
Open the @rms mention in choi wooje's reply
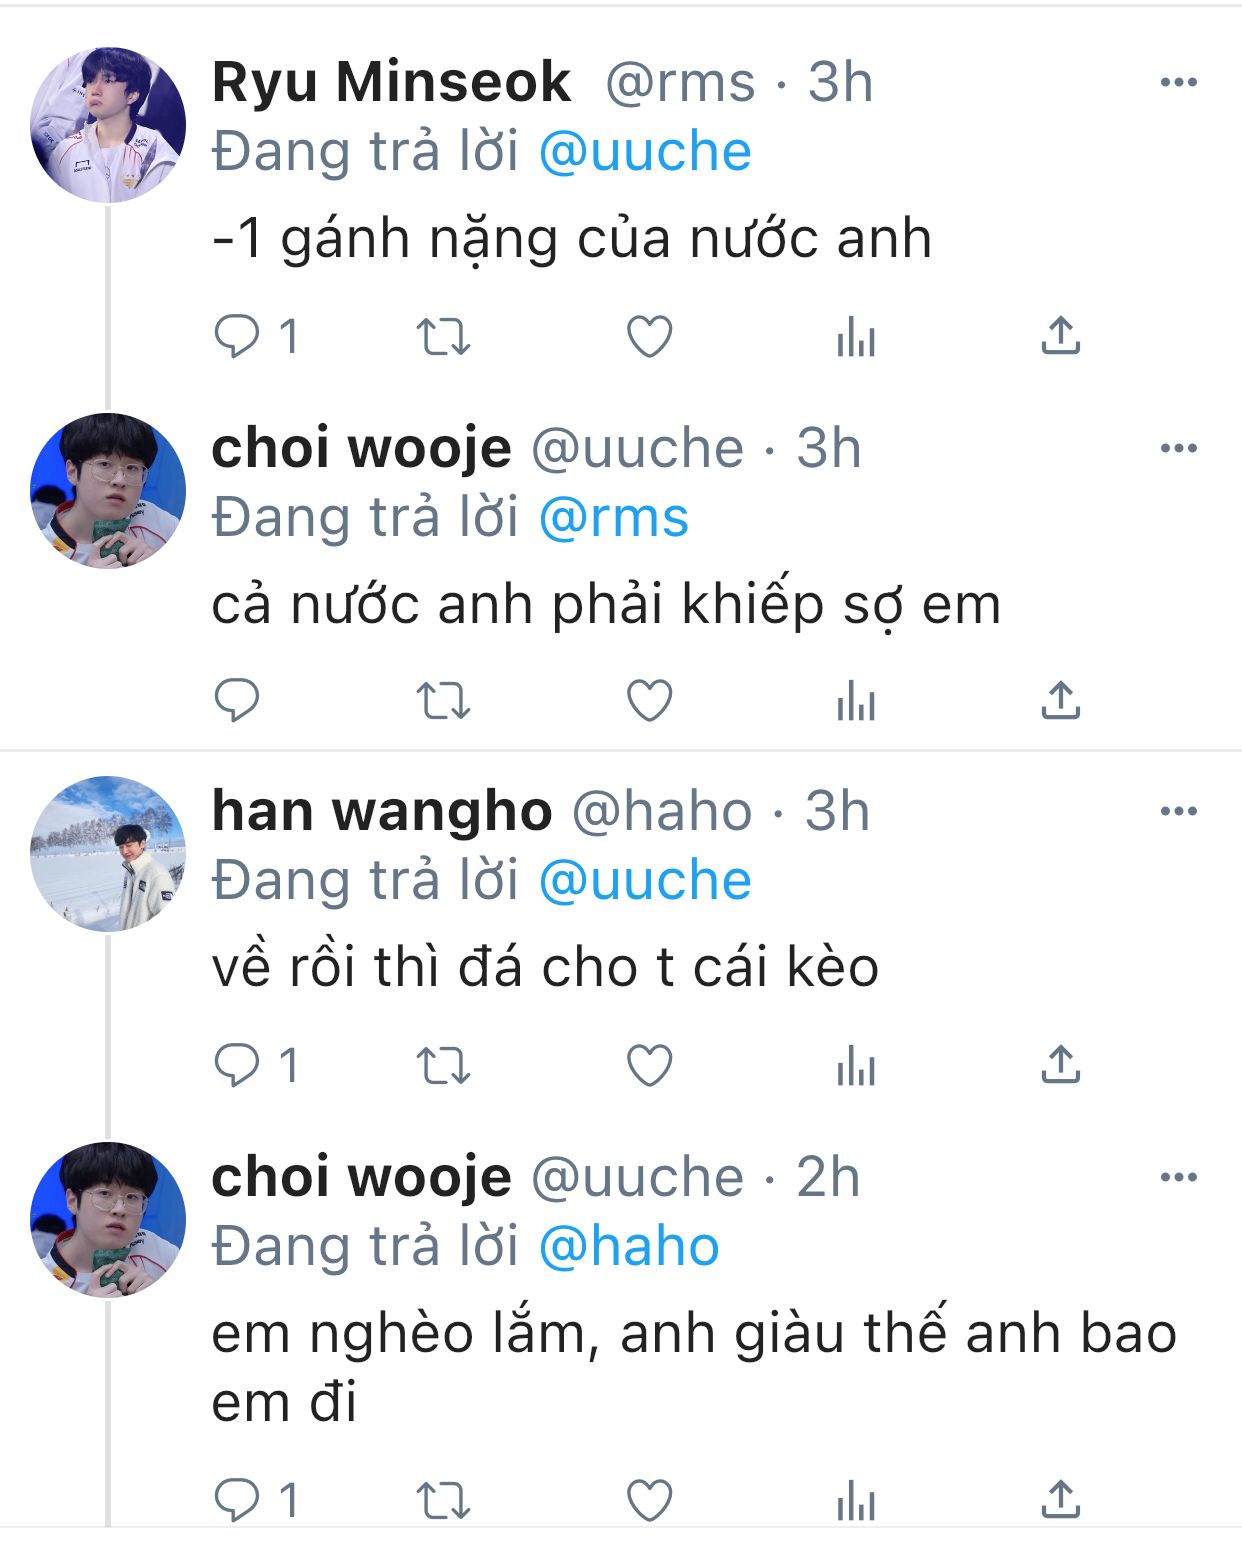[614, 518]
